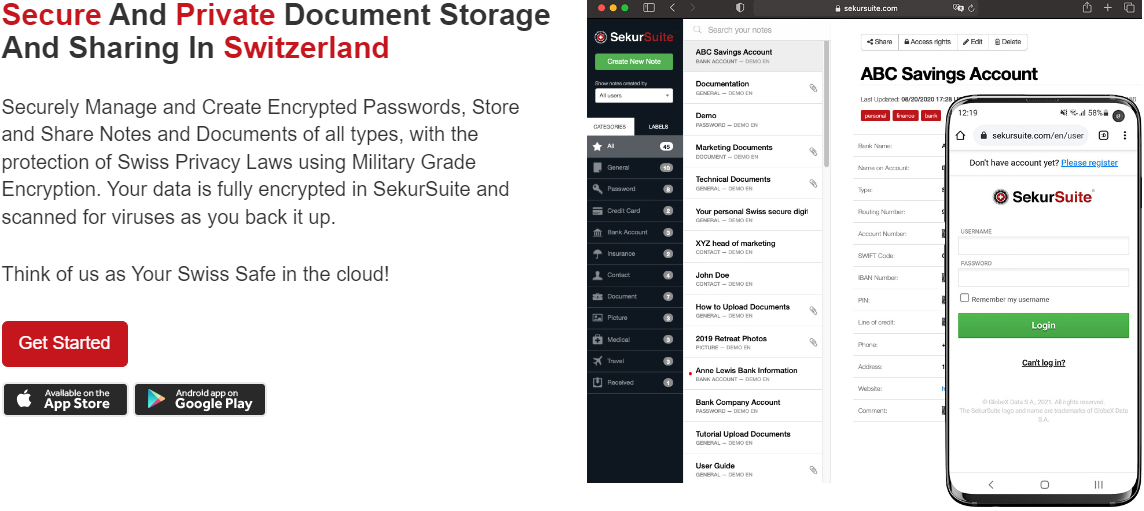Click the sekursuite.com address bar

click(x=866, y=8)
